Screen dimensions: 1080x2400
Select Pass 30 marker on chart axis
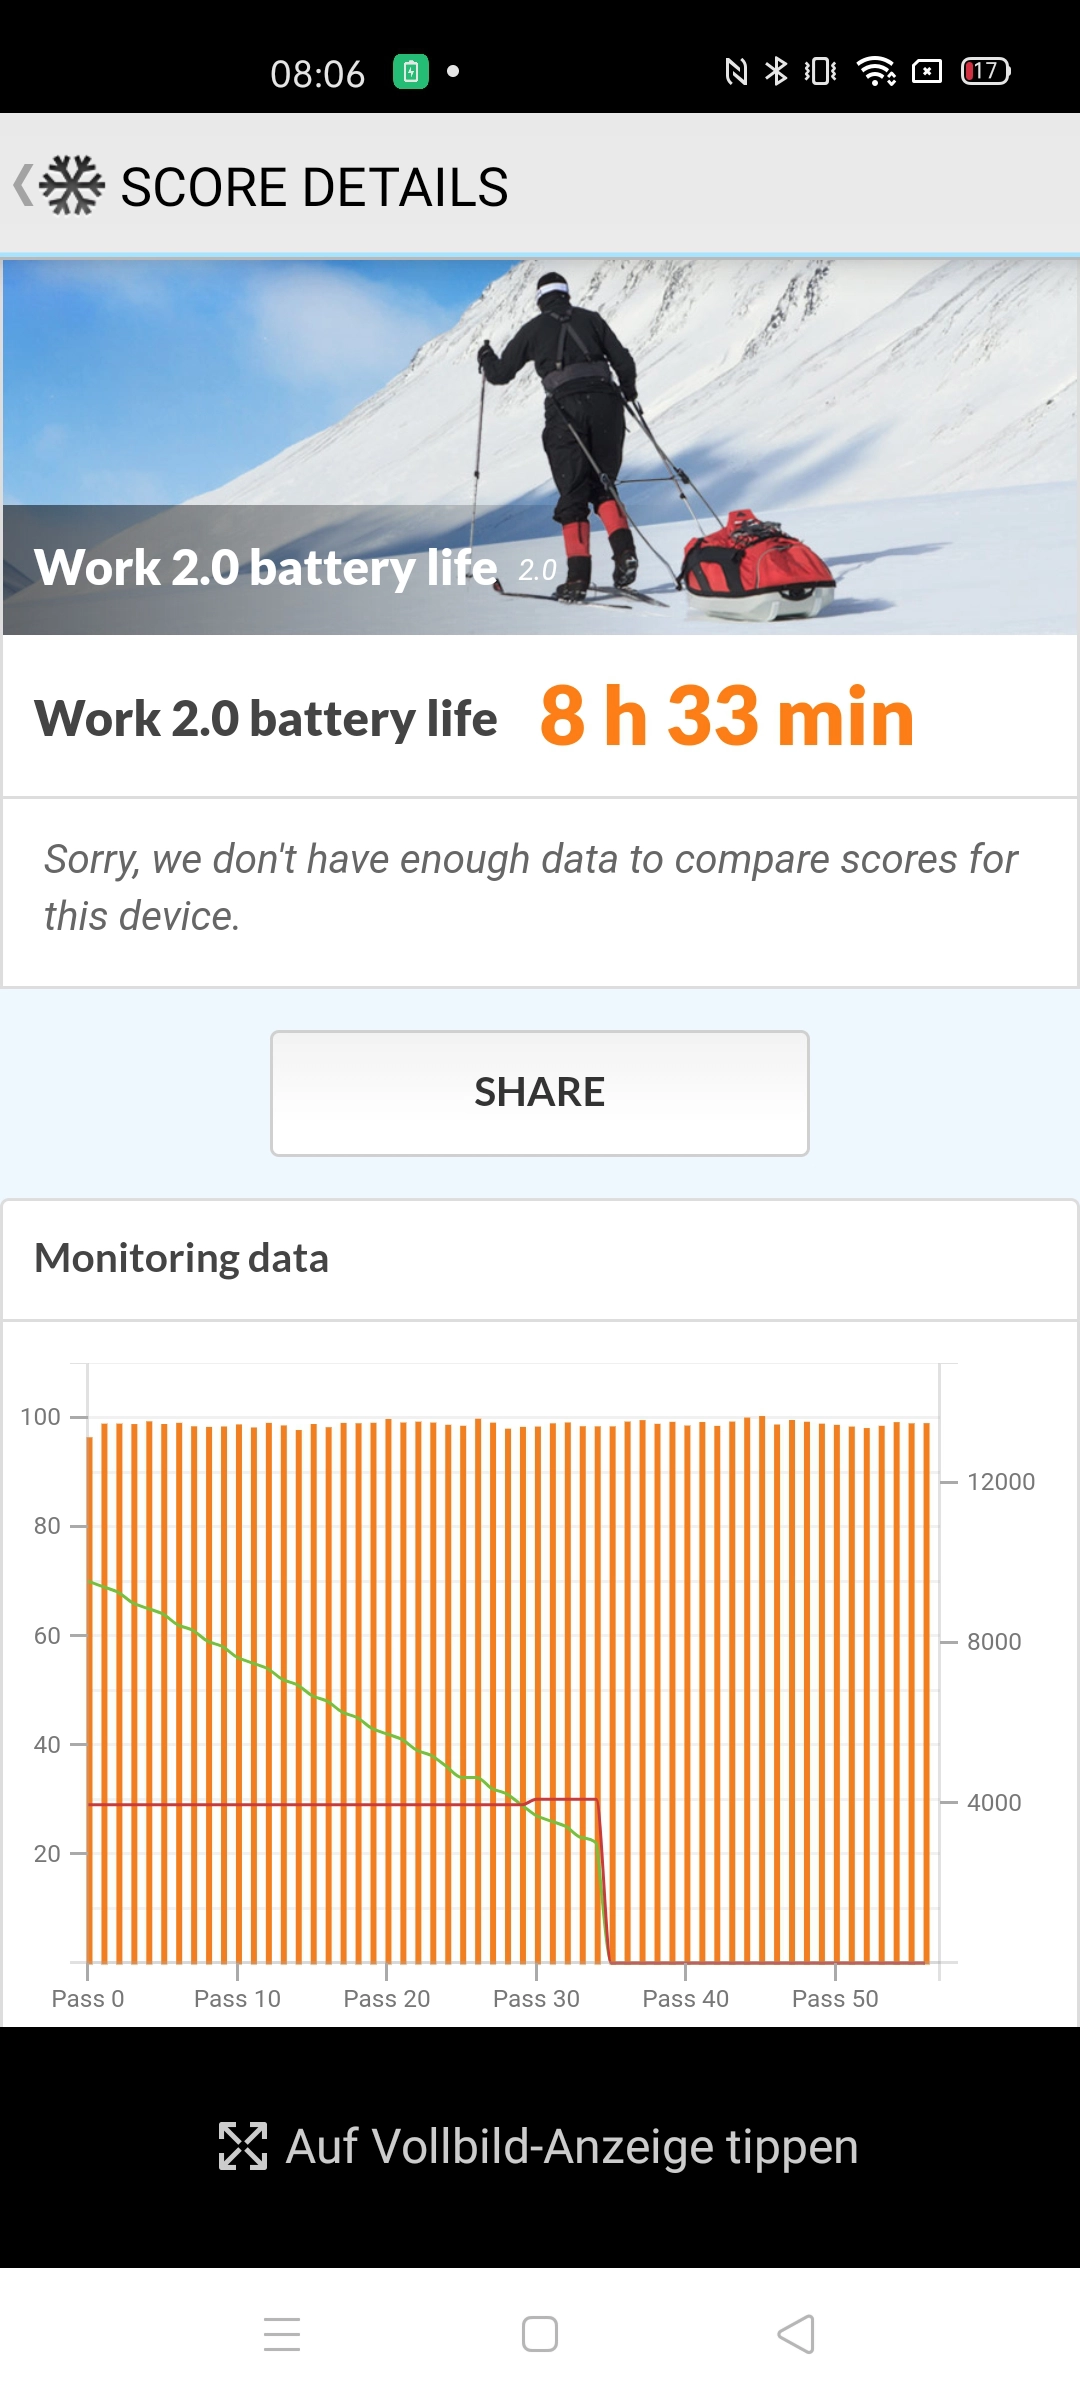coord(536,1998)
